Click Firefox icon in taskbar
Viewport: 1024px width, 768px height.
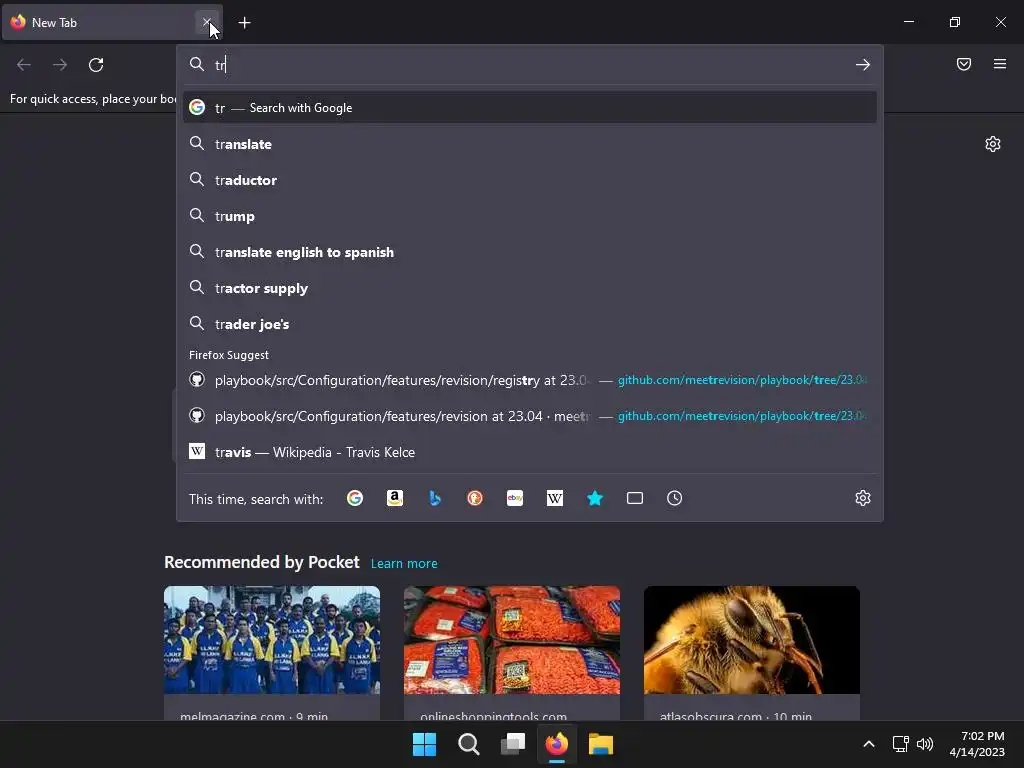(x=556, y=744)
